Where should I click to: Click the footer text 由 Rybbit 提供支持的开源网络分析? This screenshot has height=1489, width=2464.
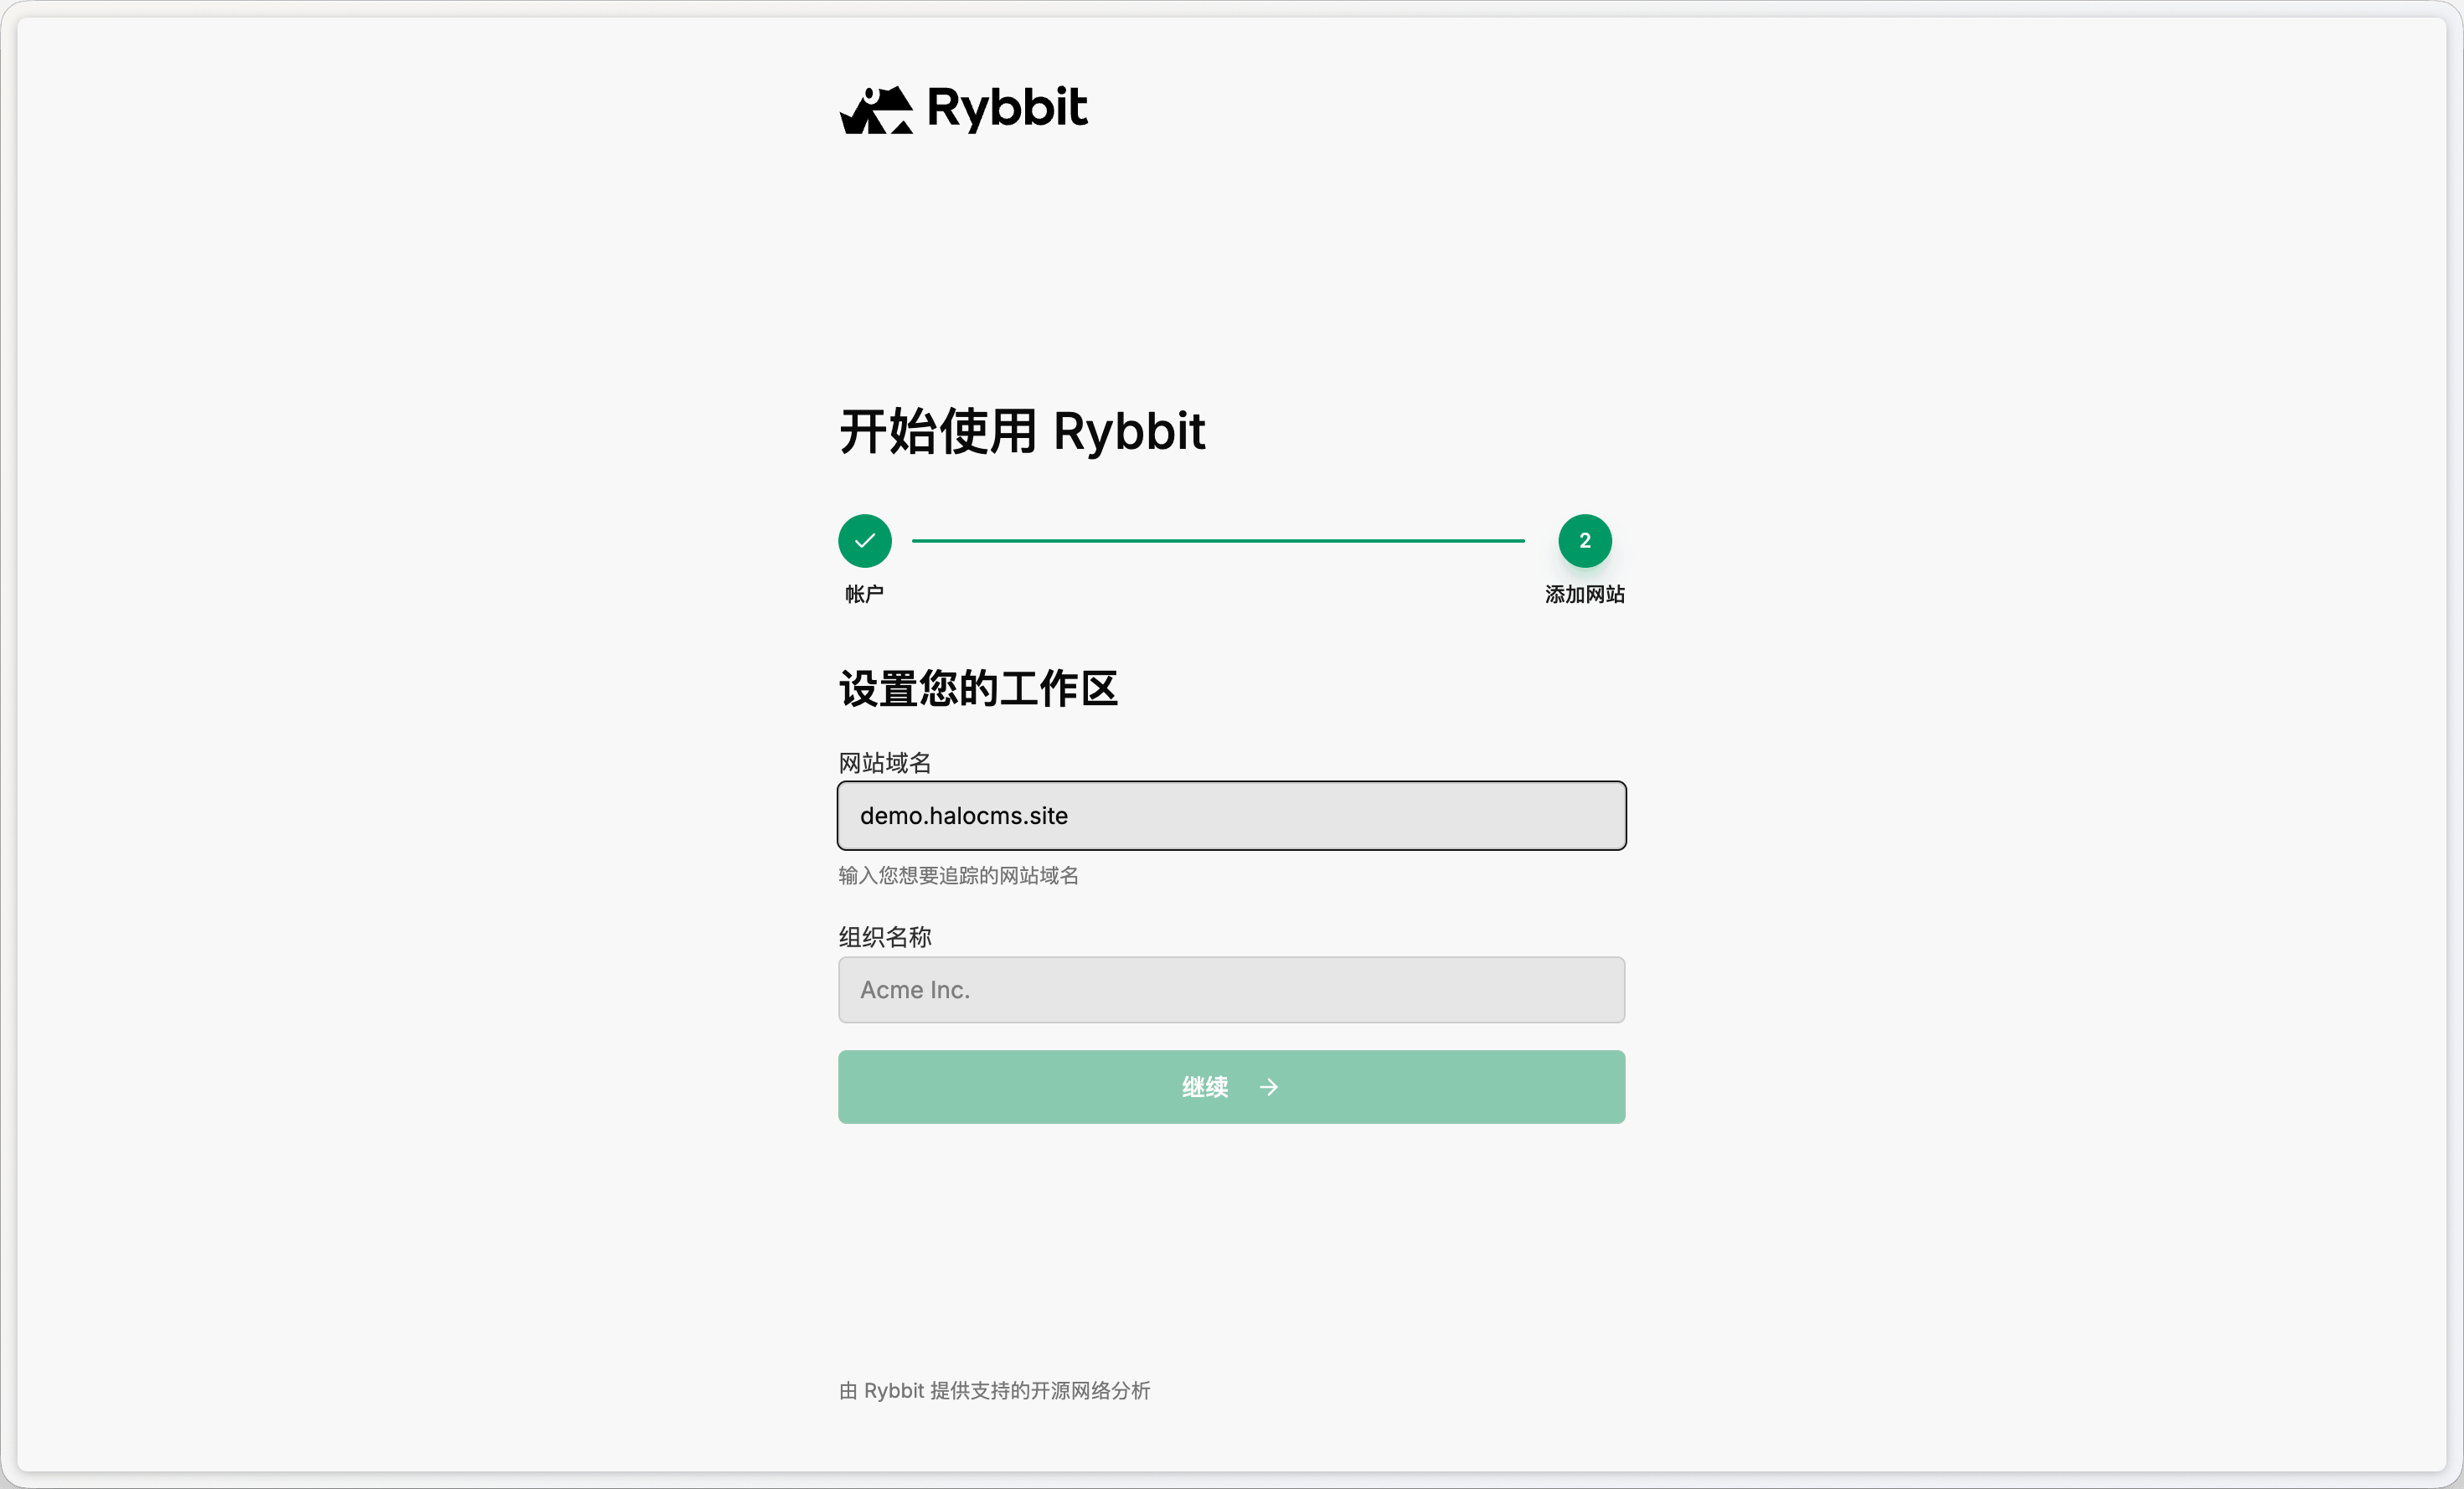[994, 1391]
